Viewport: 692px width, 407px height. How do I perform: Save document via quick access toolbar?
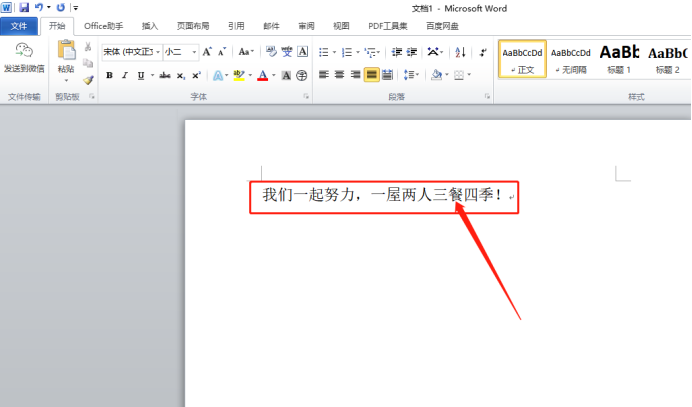point(24,8)
